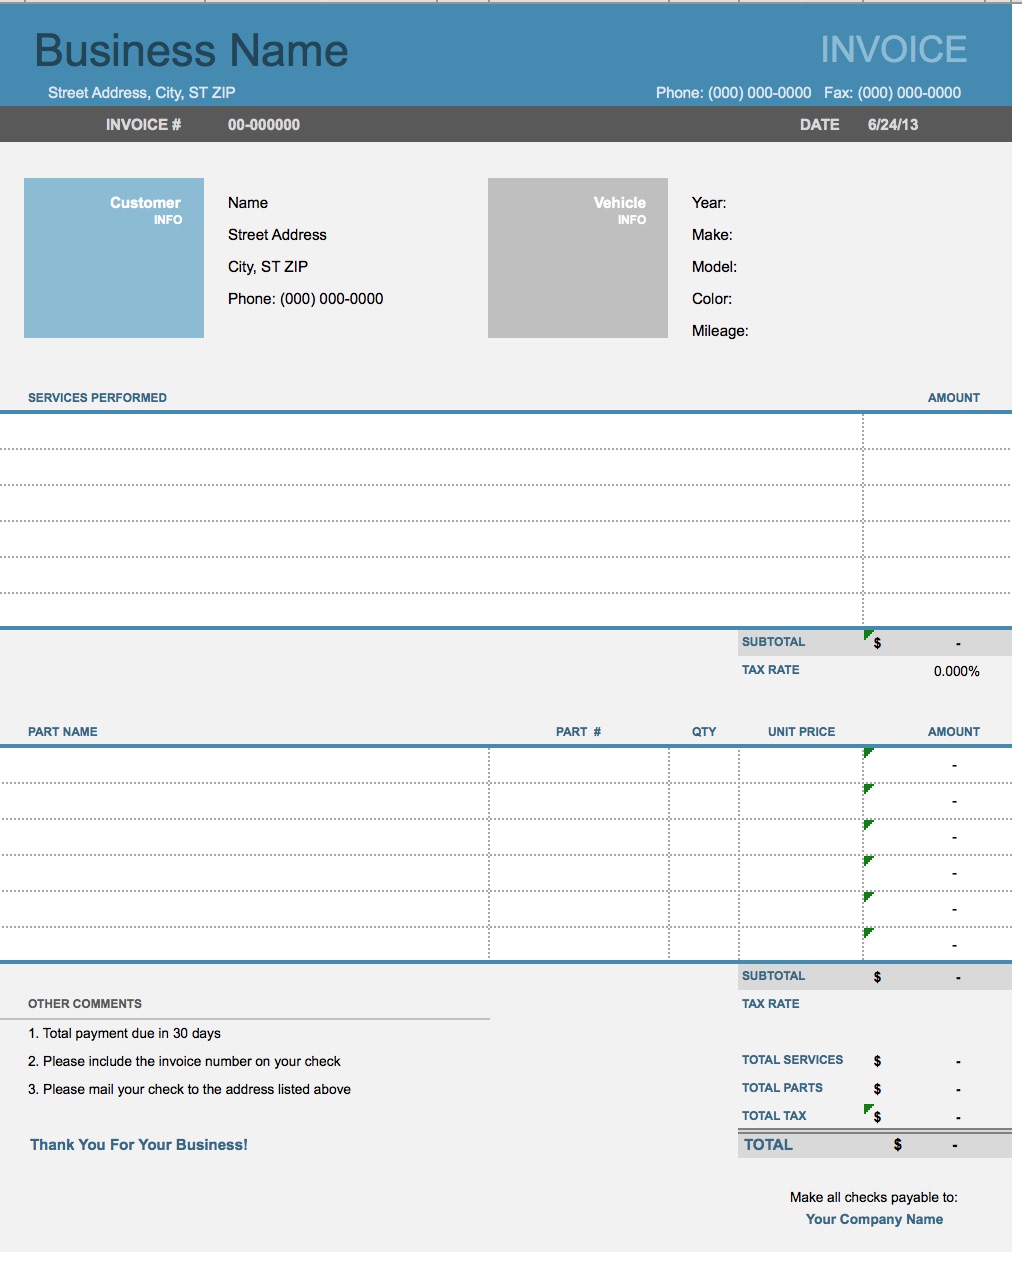Select the TOTAL TAX amount cell
This screenshot has height=1262, width=1022.
tap(937, 1117)
